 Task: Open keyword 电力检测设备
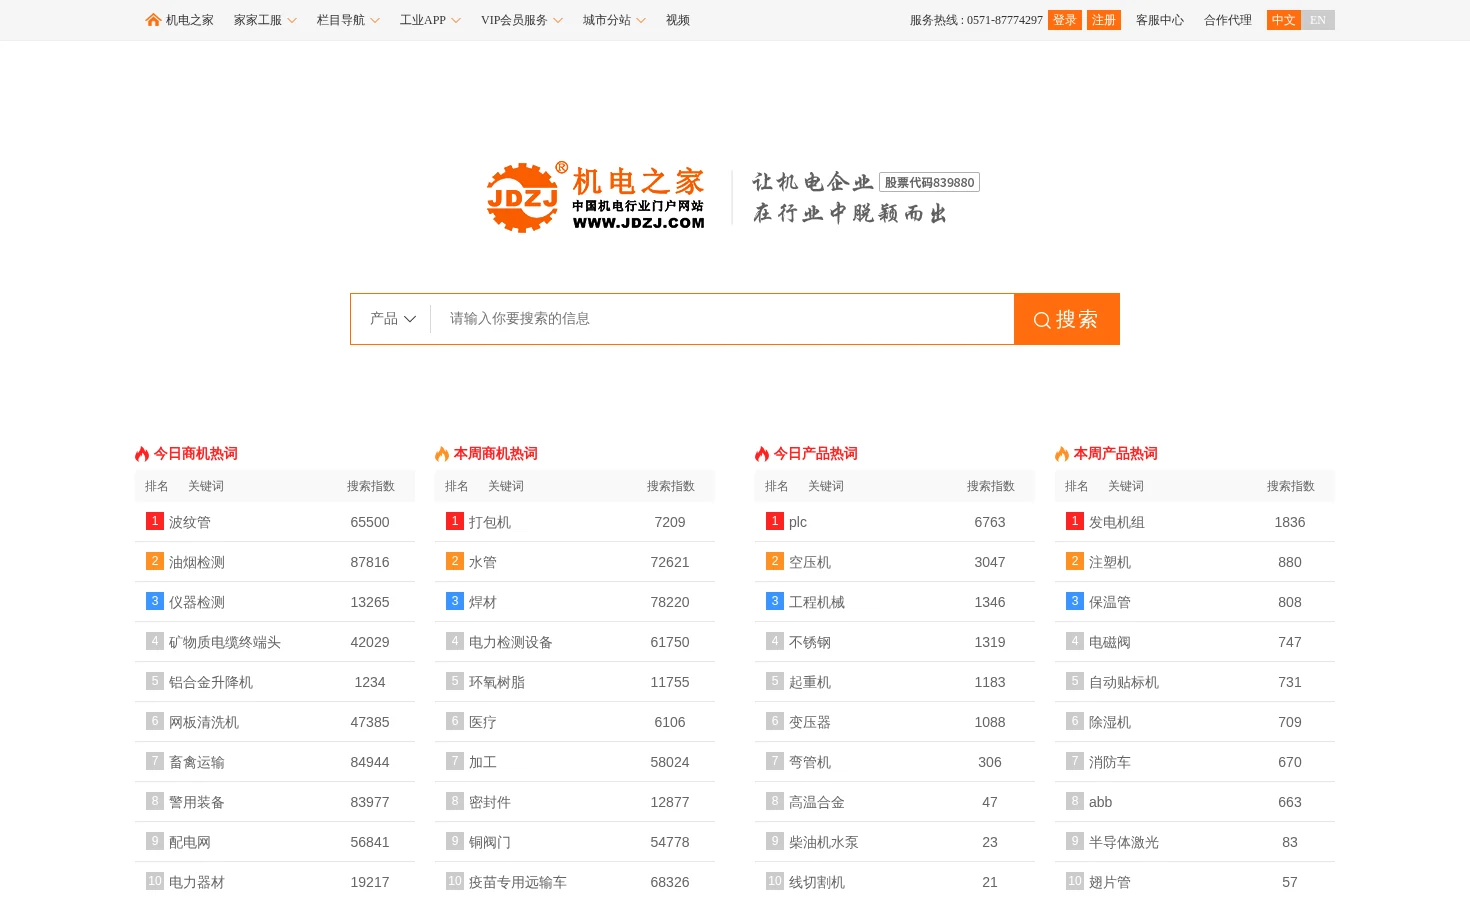511,642
